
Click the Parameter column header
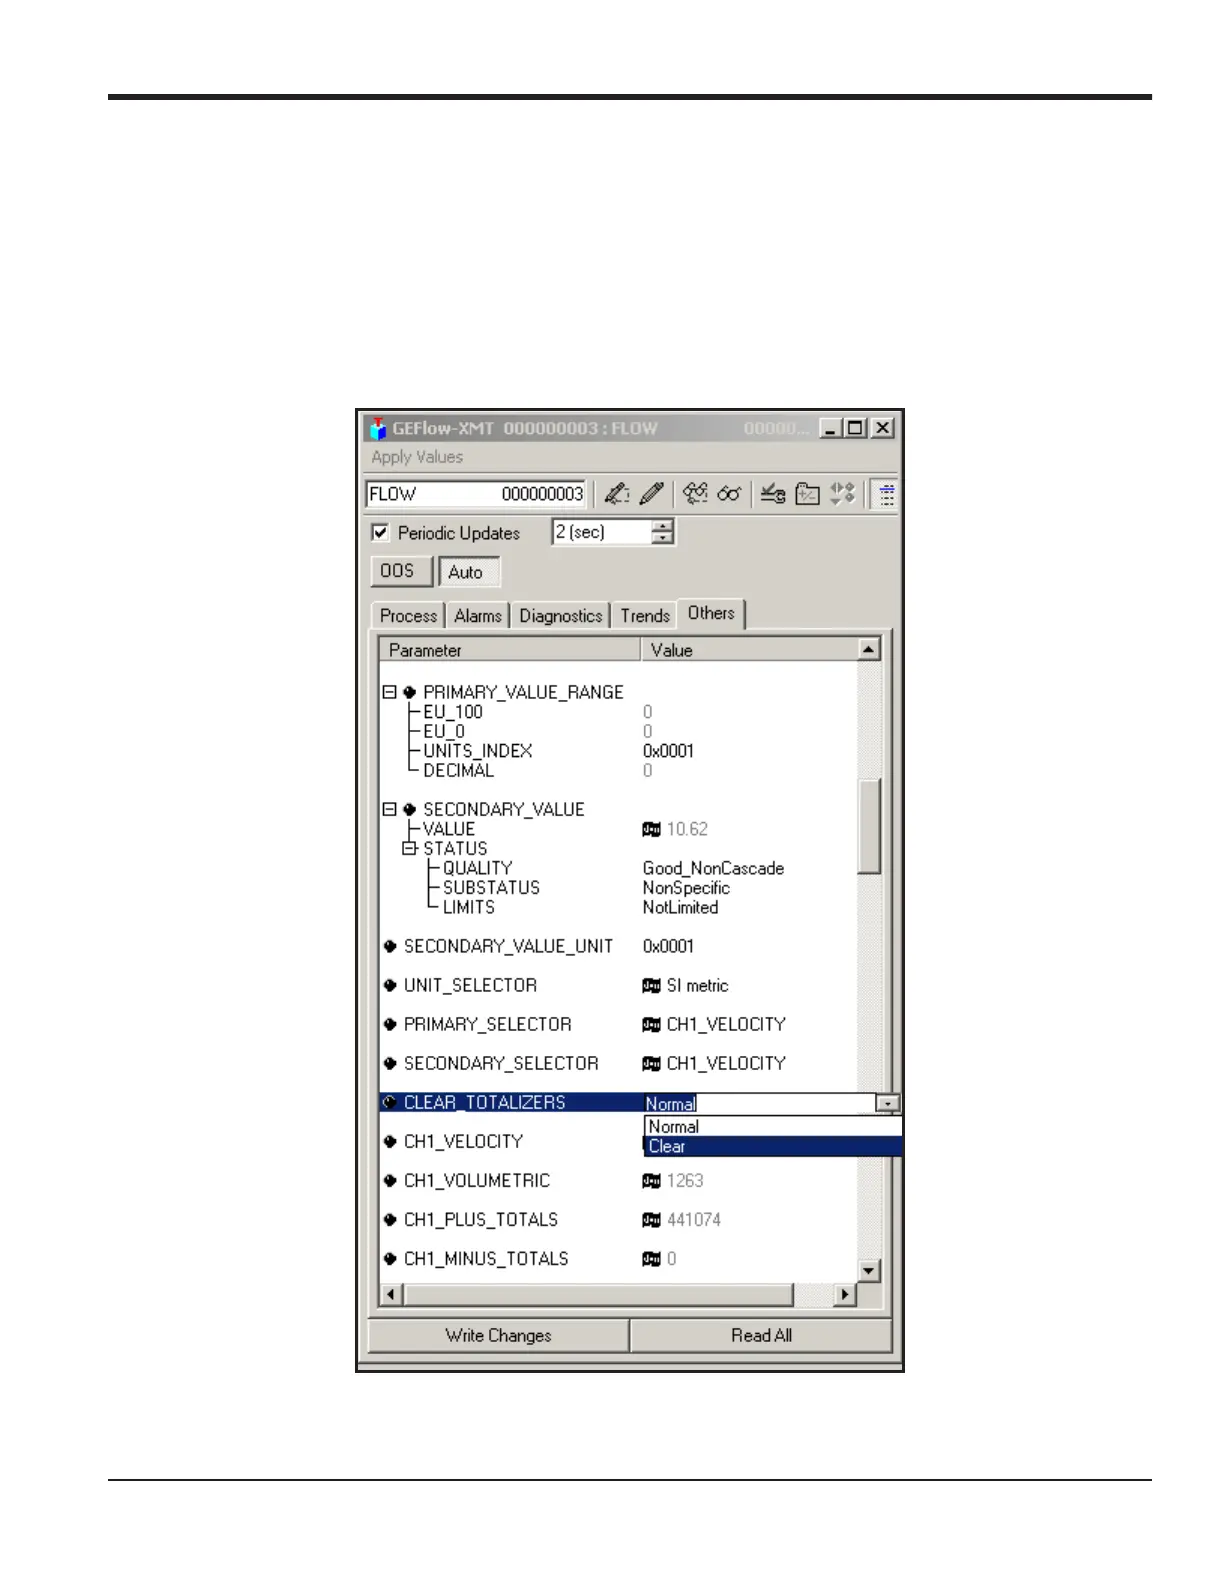click(510, 650)
